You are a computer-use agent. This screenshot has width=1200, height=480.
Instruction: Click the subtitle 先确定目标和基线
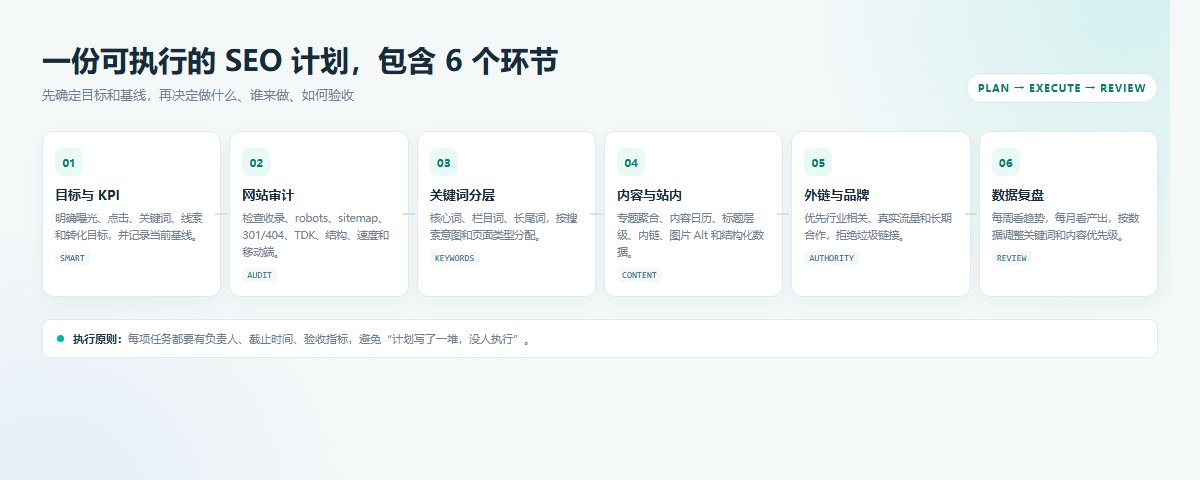pos(198,96)
